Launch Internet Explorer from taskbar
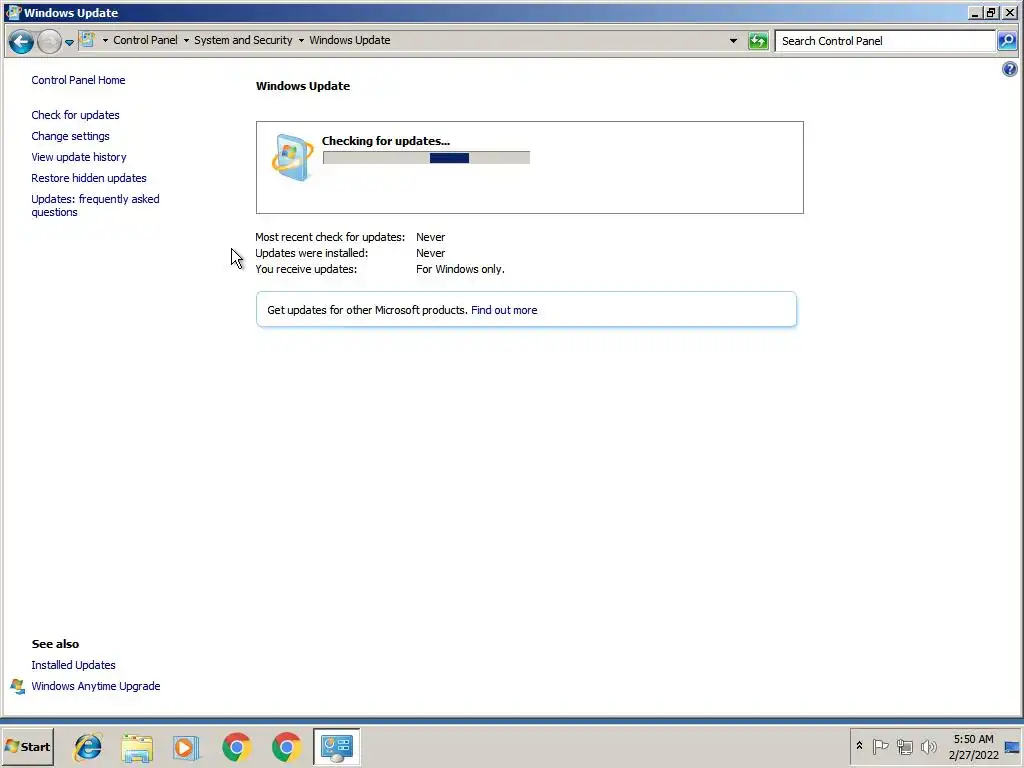The image size is (1024, 768). point(88,747)
